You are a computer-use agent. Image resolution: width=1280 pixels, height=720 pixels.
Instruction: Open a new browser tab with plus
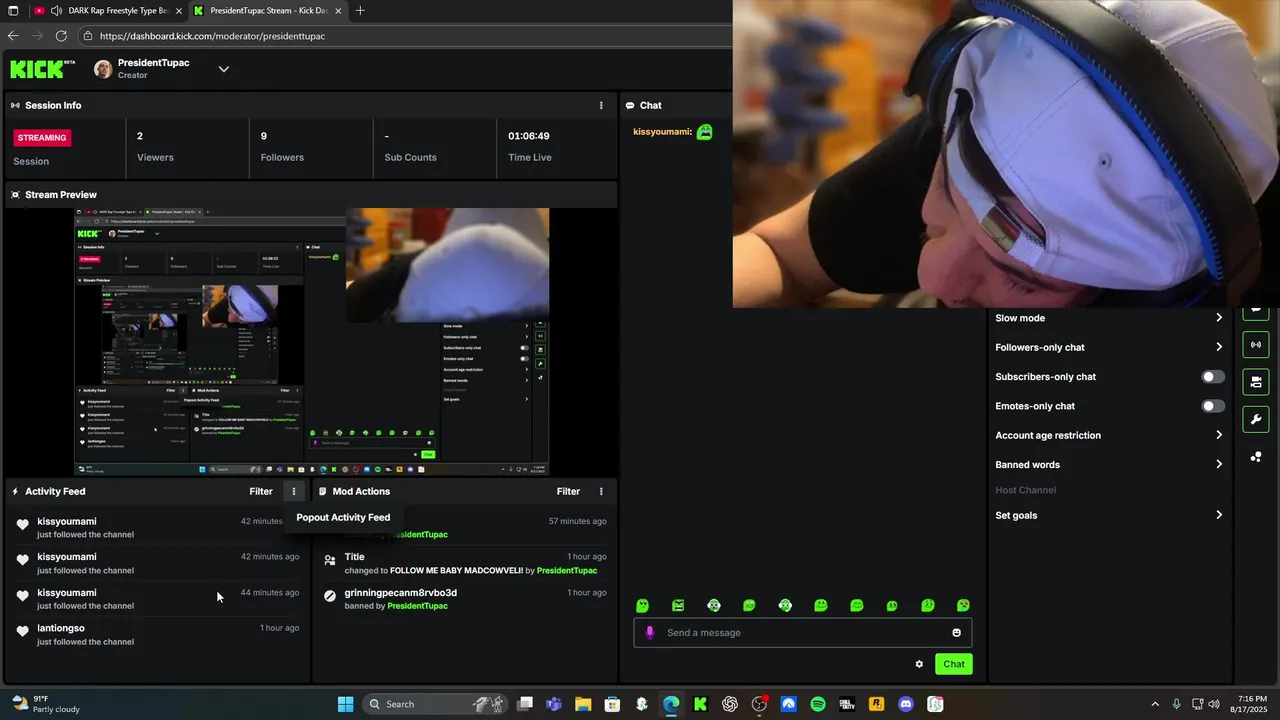coord(360,11)
